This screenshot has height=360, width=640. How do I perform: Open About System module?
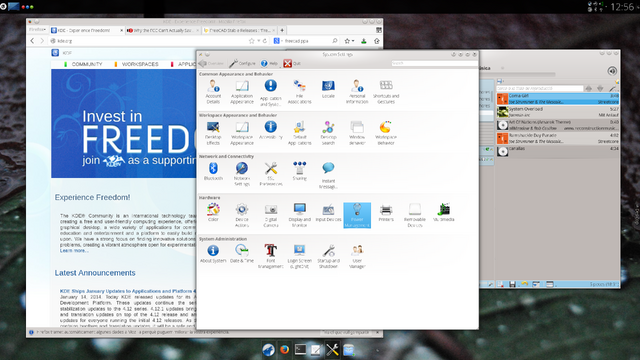213,254
